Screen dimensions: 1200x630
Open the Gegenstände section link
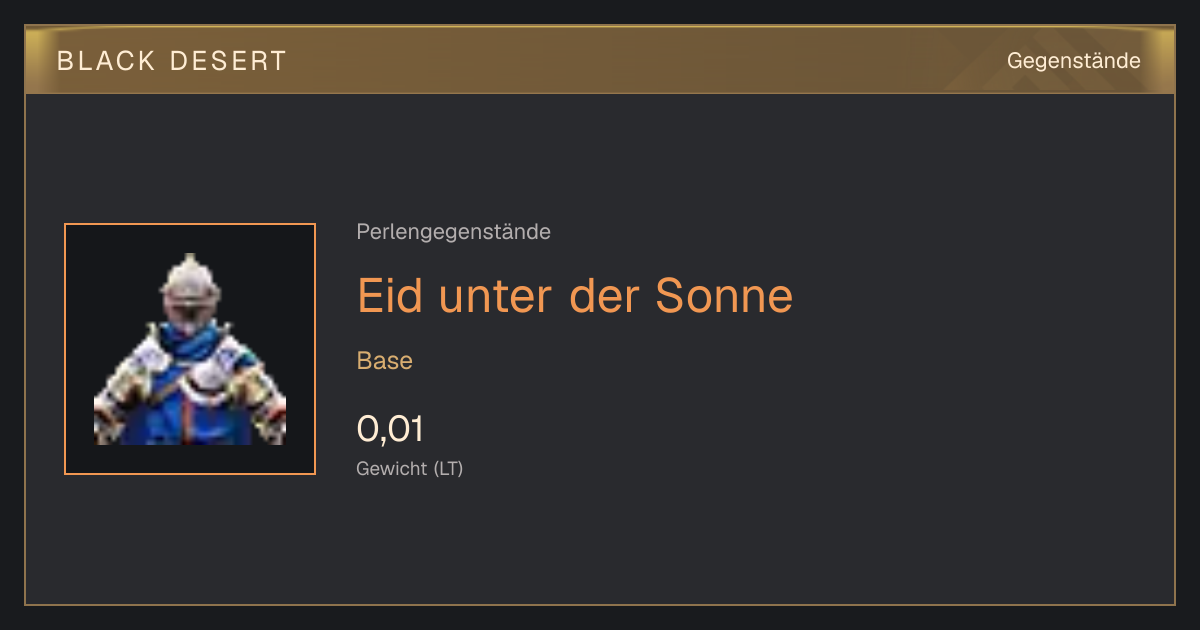1073,61
